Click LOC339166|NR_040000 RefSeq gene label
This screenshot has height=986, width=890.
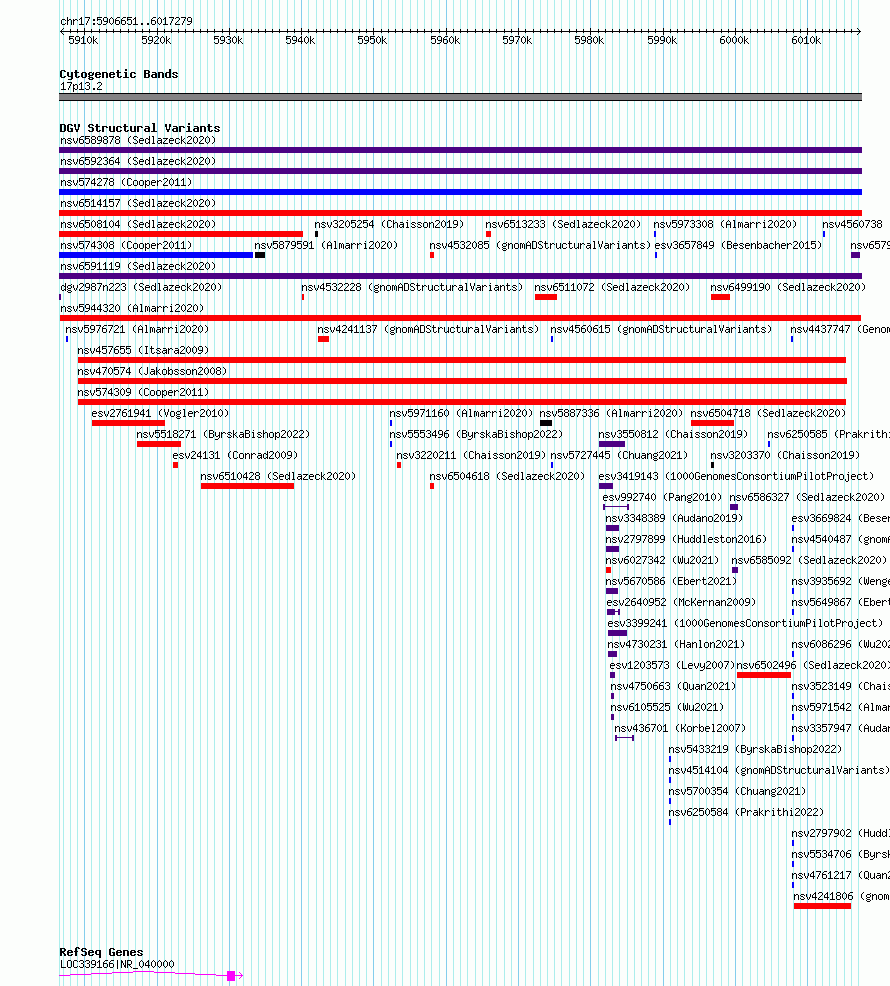click(117, 965)
